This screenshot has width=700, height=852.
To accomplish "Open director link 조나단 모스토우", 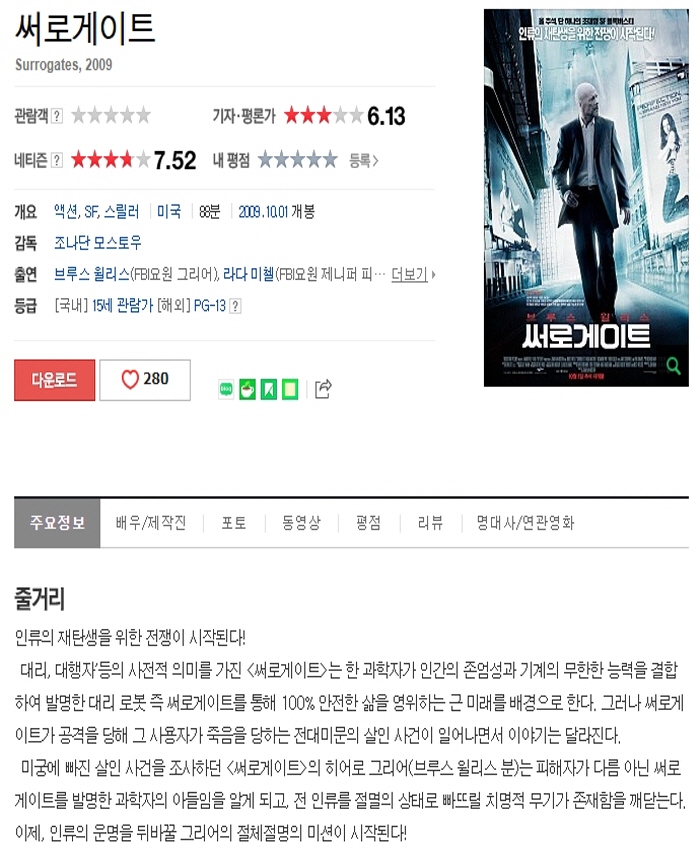I will 98,242.
